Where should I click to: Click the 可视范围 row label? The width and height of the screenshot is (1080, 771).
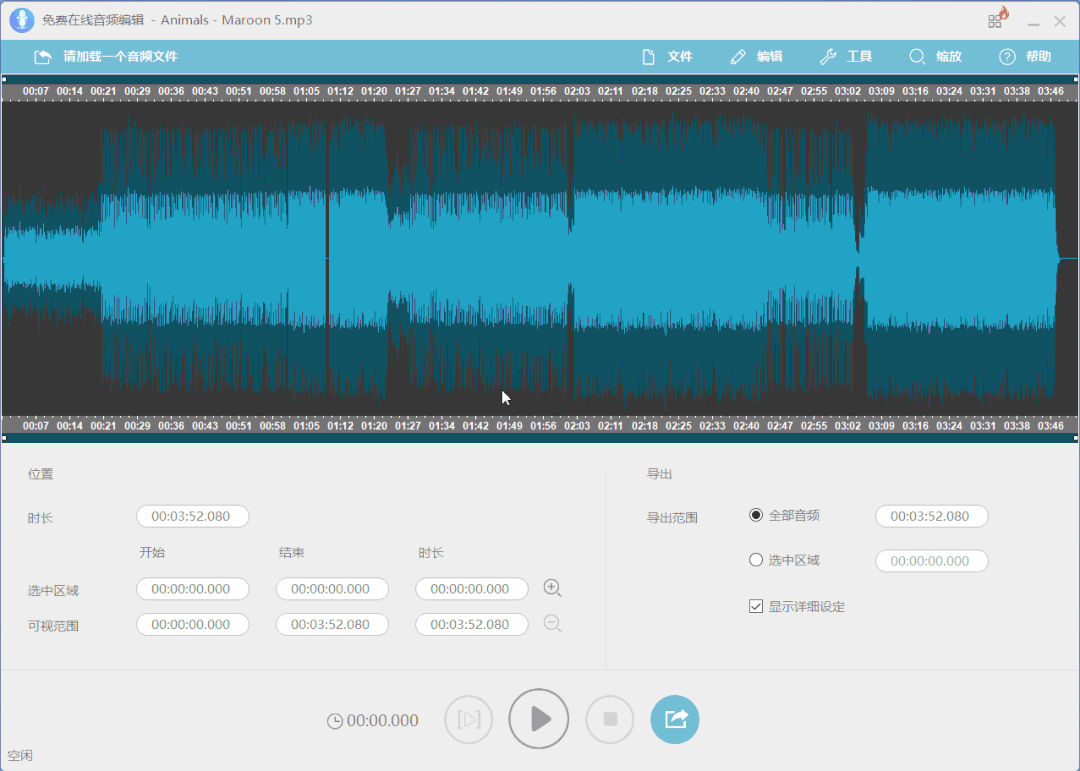tap(53, 626)
